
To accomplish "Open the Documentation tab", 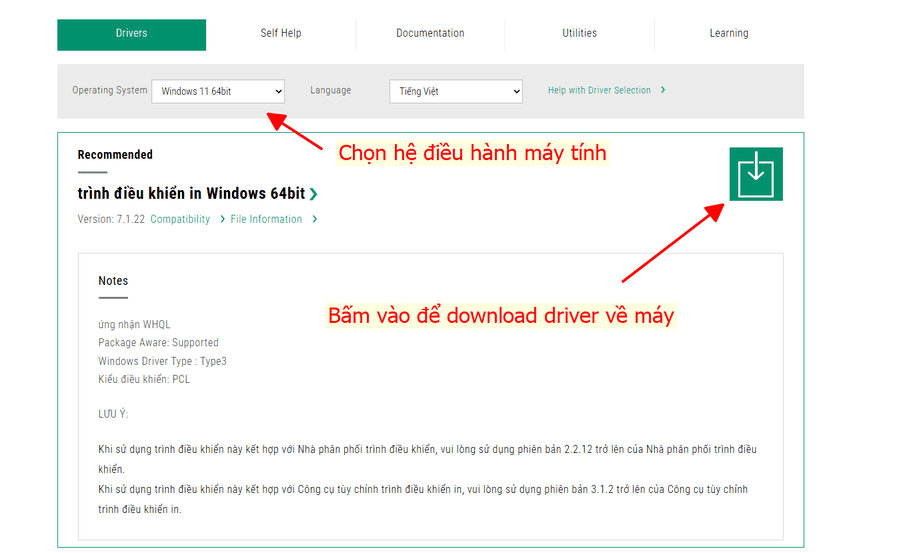I will coord(430,34).
